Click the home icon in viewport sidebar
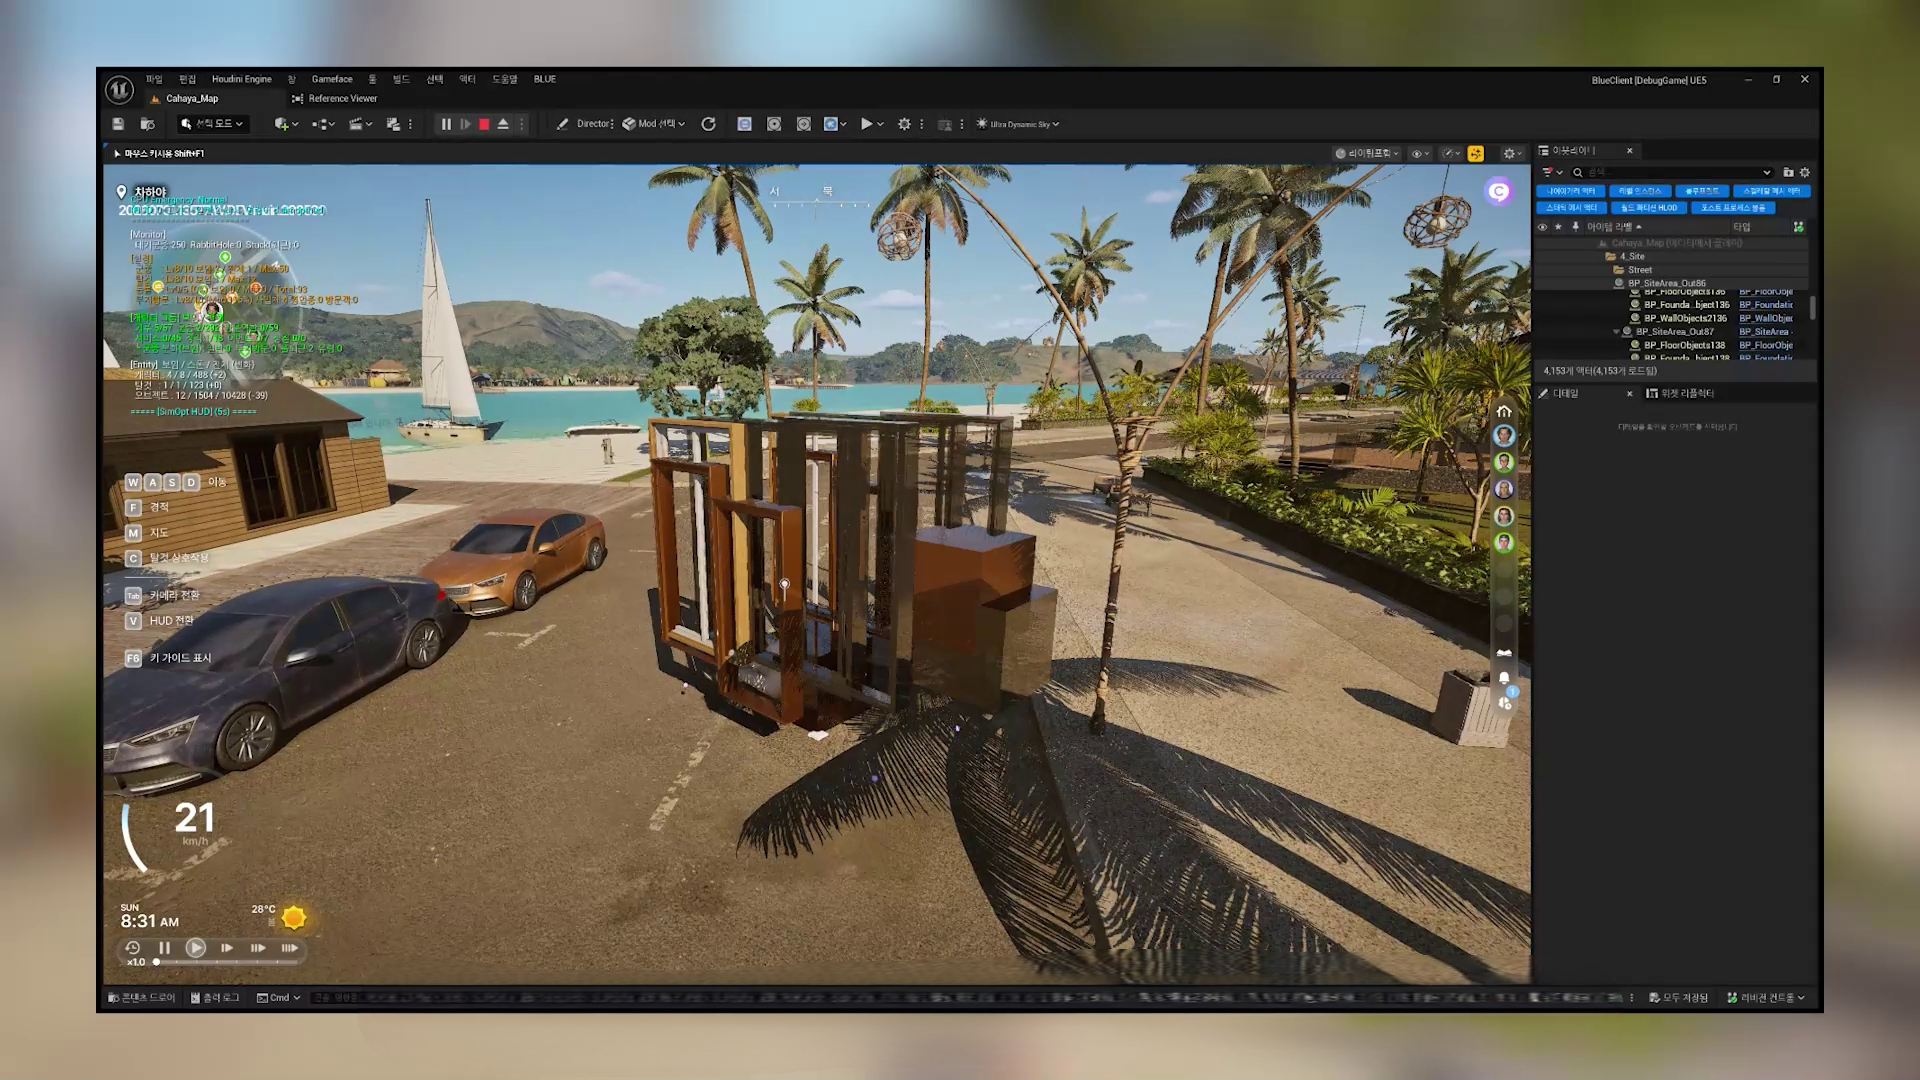 click(x=1504, y=411)
